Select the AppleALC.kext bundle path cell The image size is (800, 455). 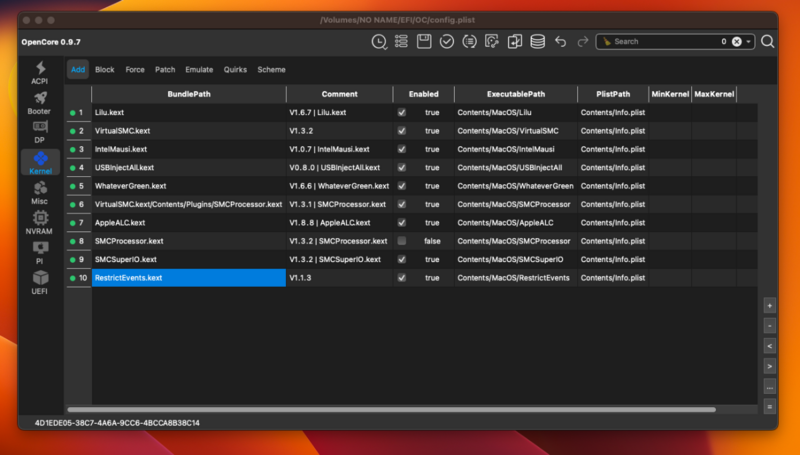point(189,222)
